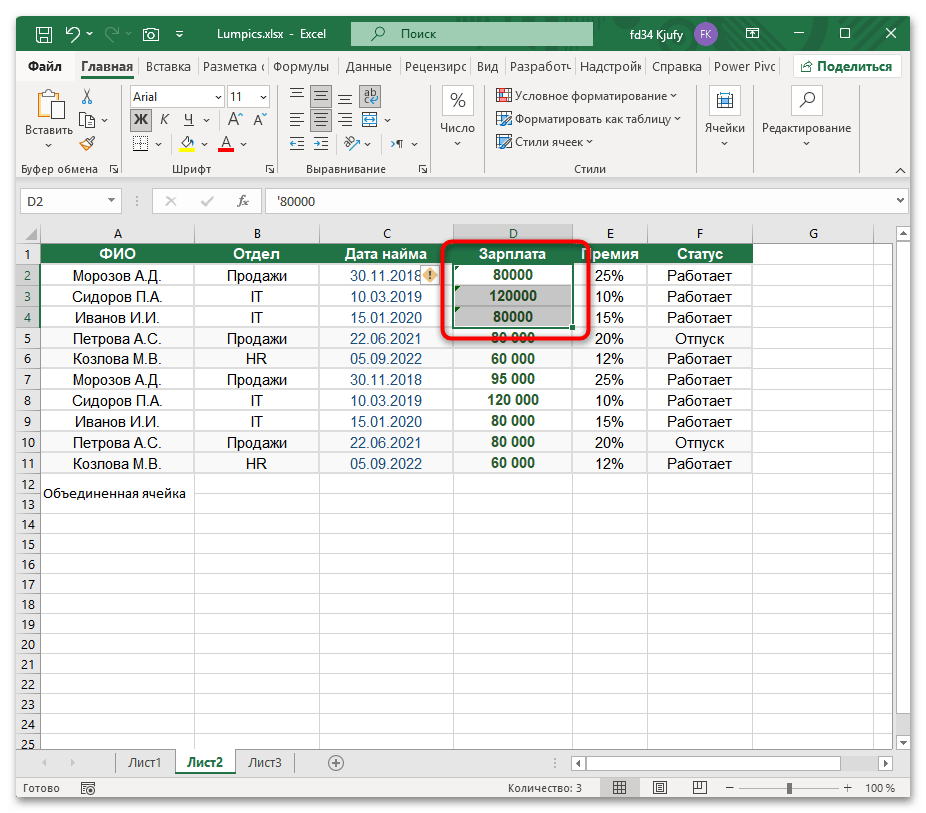Expand the font size dropdown
Screen dimensions: 926x813
[263, 97]
